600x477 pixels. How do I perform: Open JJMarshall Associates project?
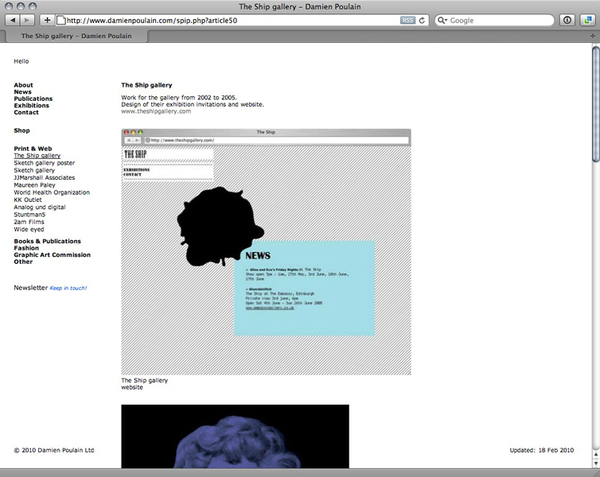pos(44,177)
